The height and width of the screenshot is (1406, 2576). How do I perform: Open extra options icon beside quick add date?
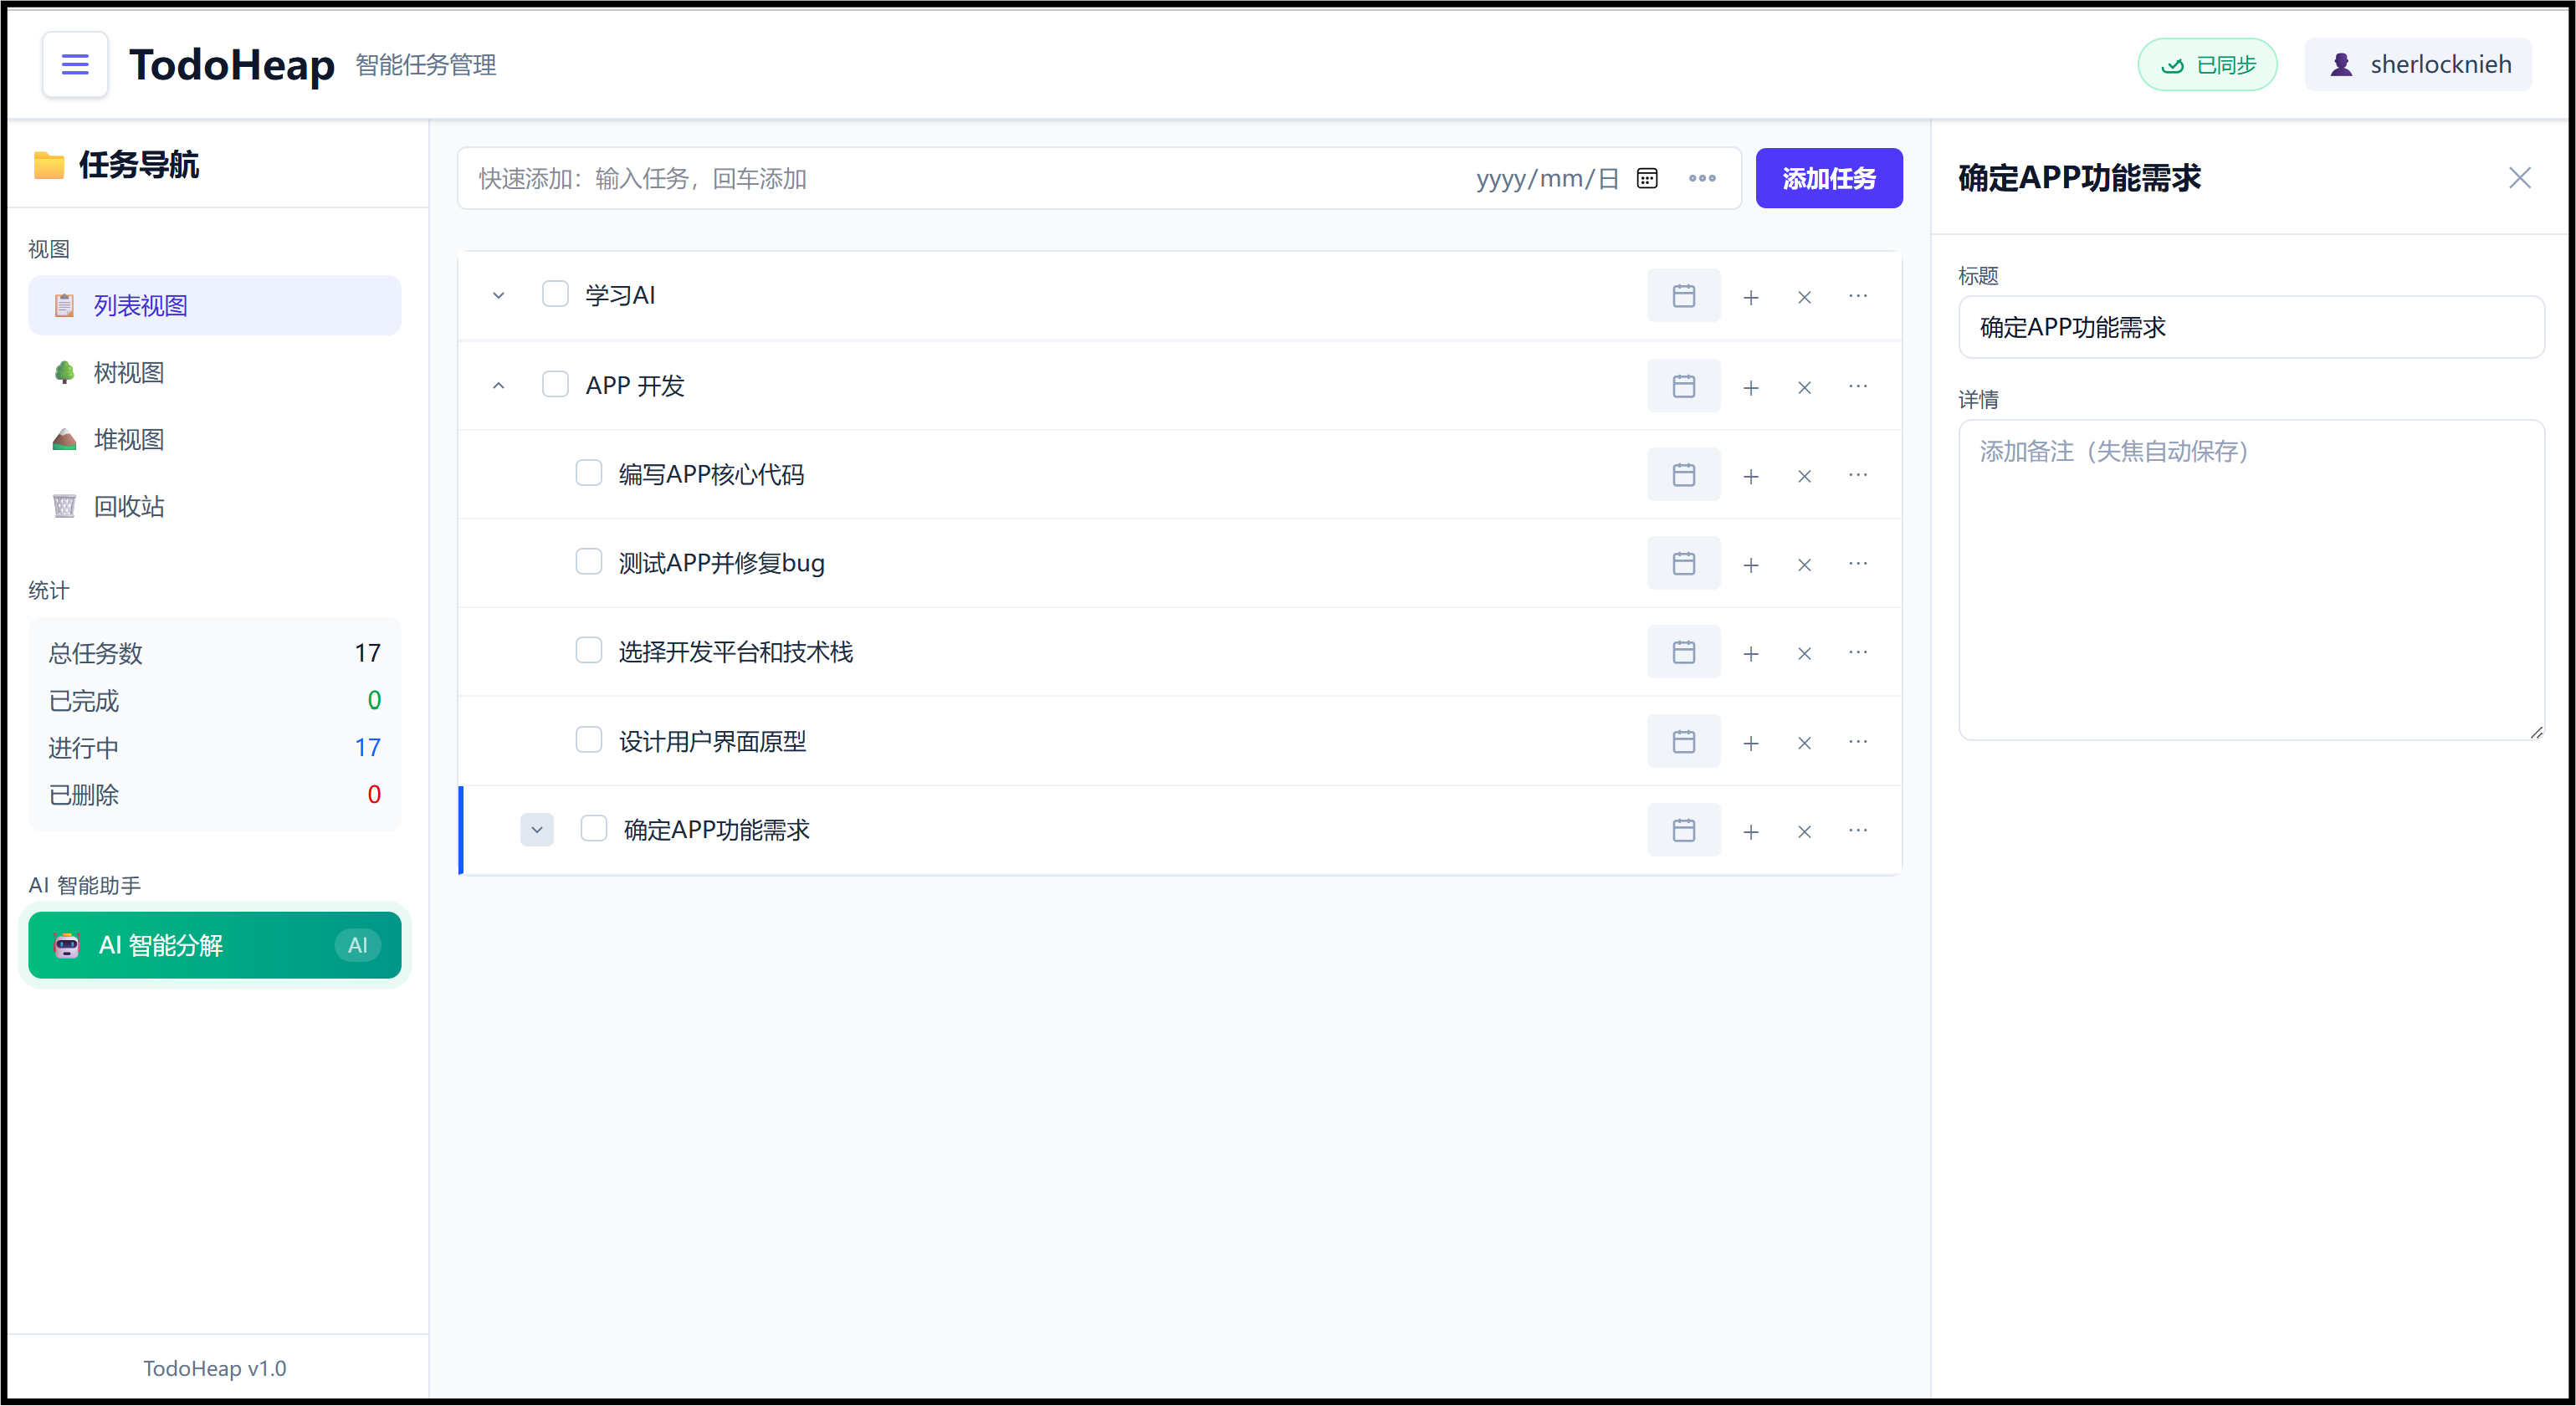click(1702, 178)
